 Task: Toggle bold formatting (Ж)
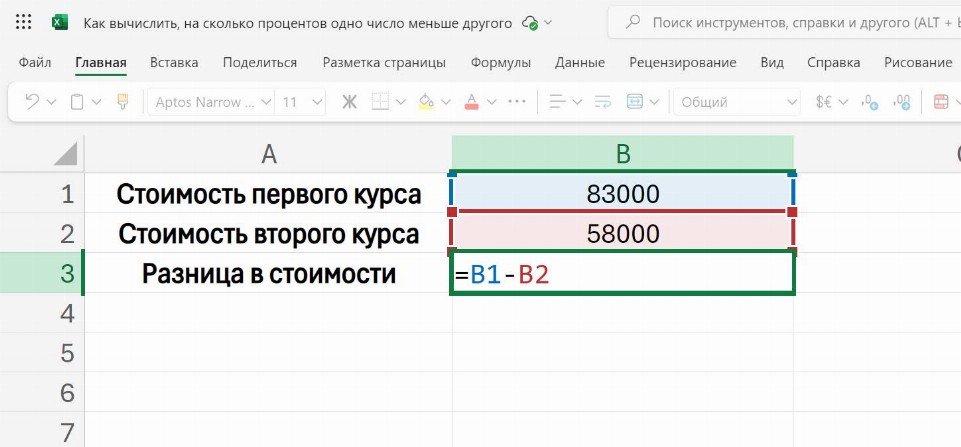pyautogui.click(x=349, y=102)
